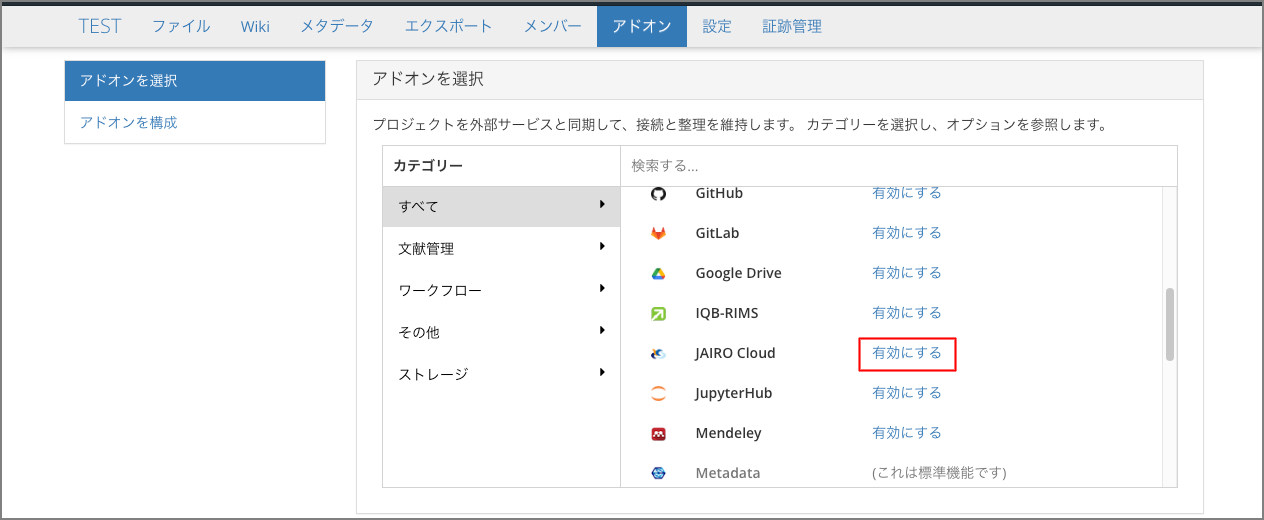Expand arrow next to 文献管理 category
This screenshot has height=520, width=1264.
point(602,246)
